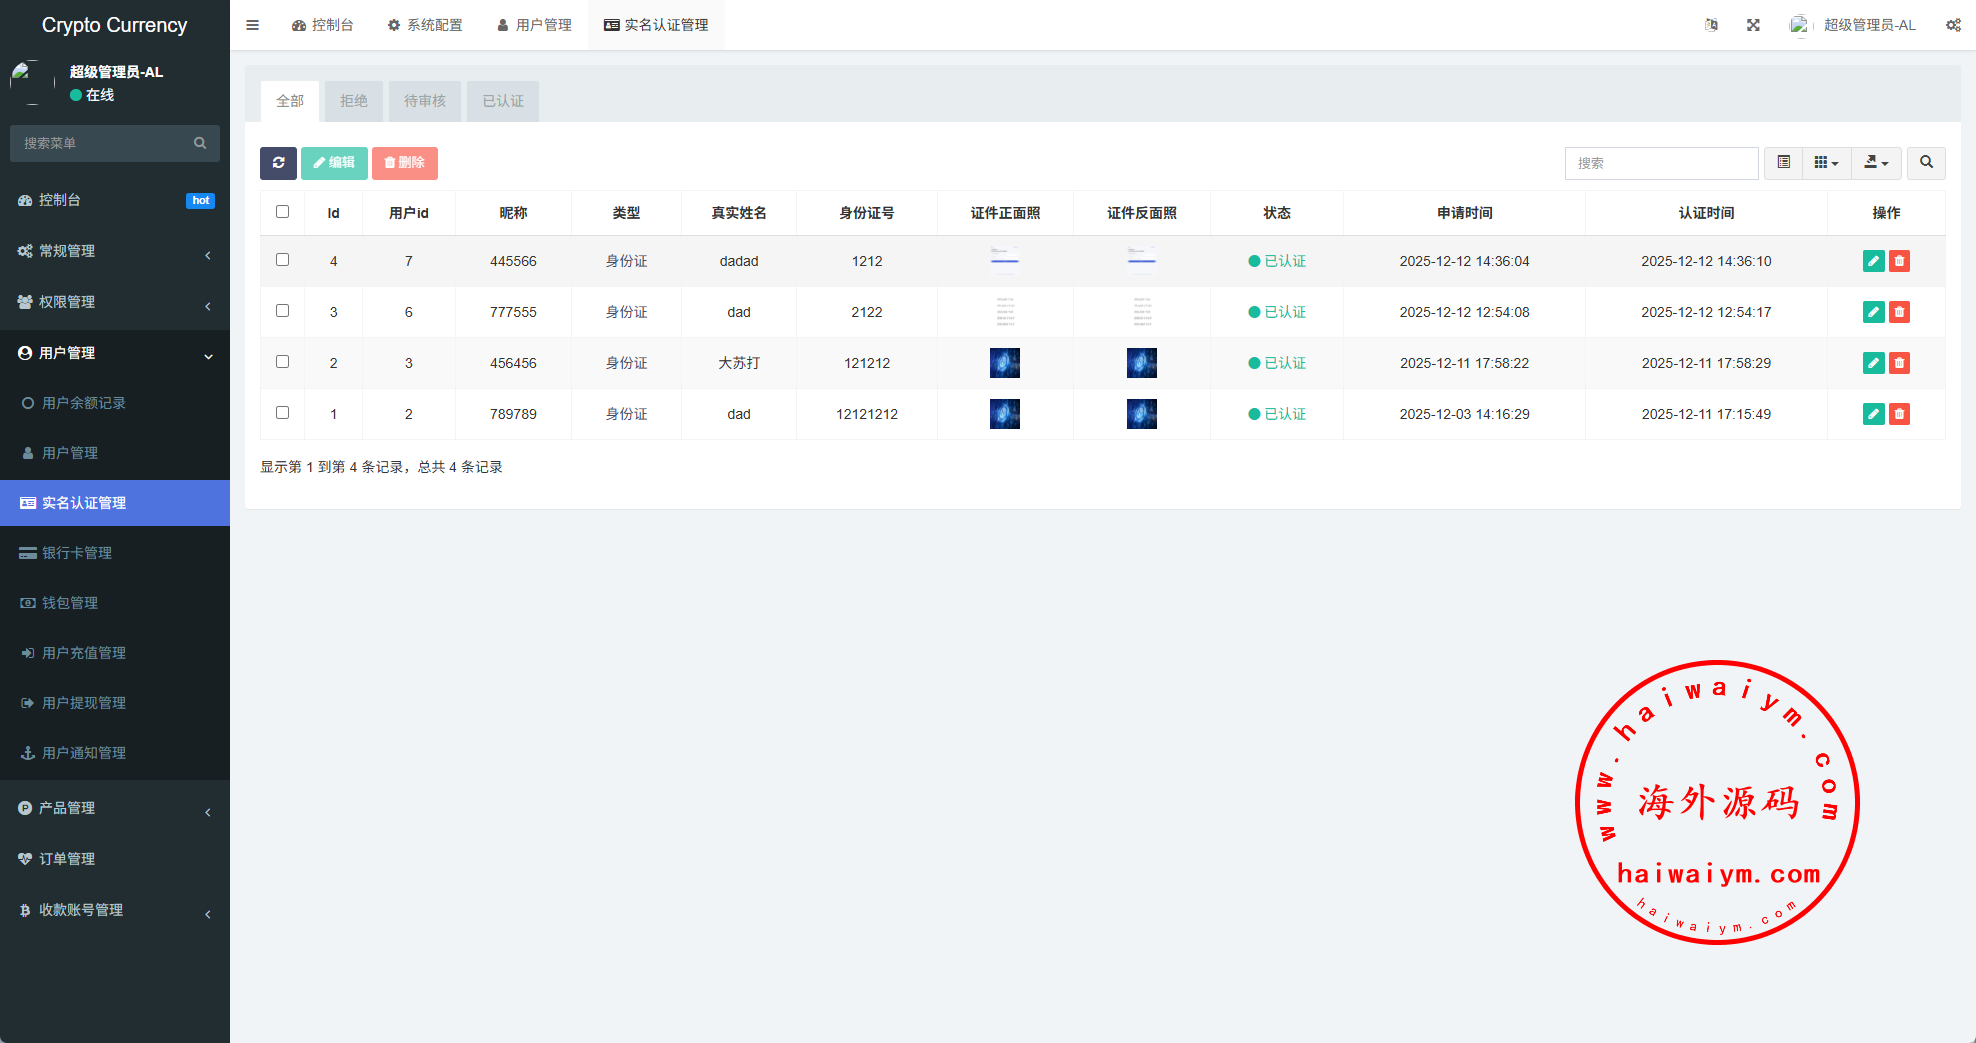Click the red 删除 button
Viewport: 1976px width, 1043px height.
click(x=405, y=163)
